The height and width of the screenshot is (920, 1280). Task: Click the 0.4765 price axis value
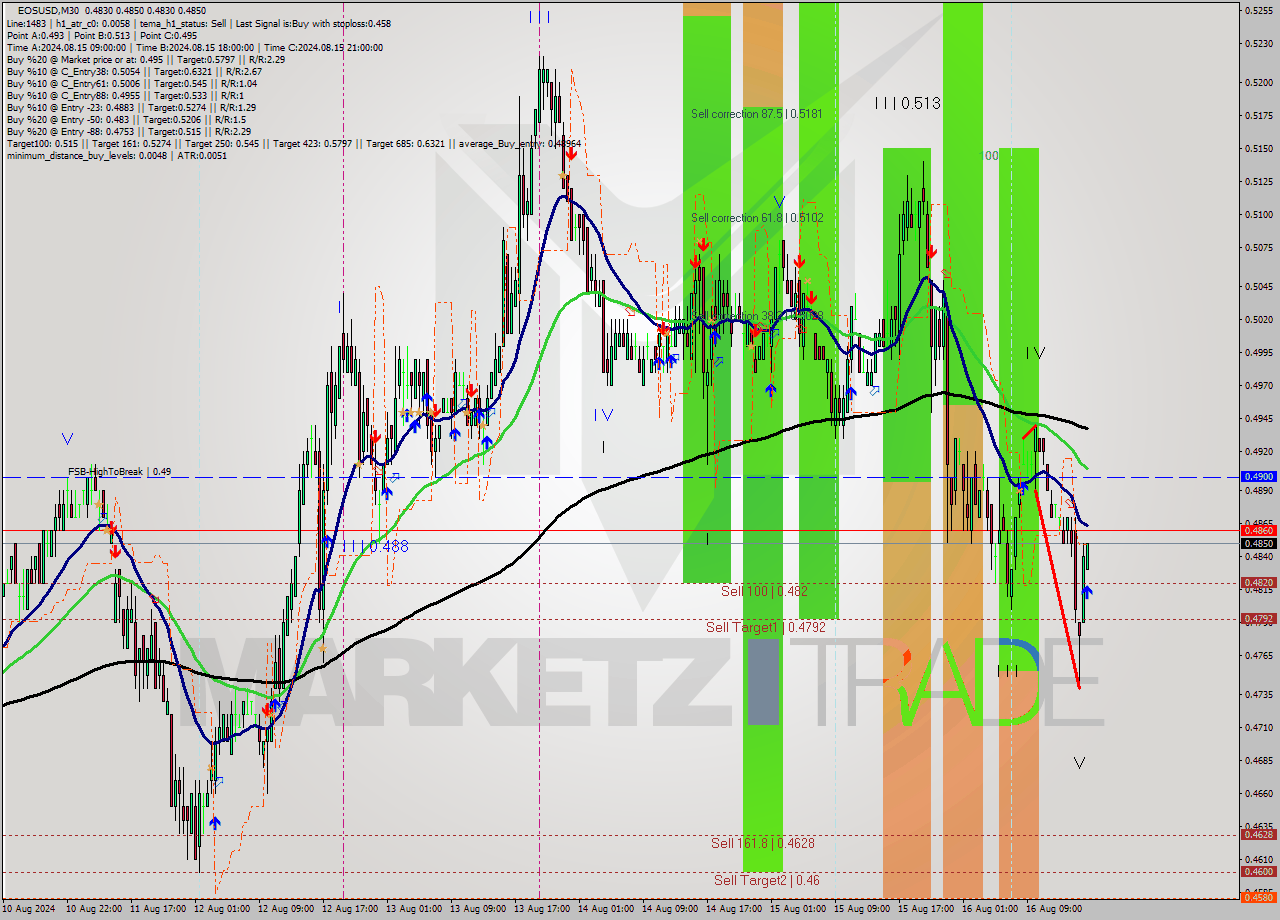click(x=1259, y=655)
